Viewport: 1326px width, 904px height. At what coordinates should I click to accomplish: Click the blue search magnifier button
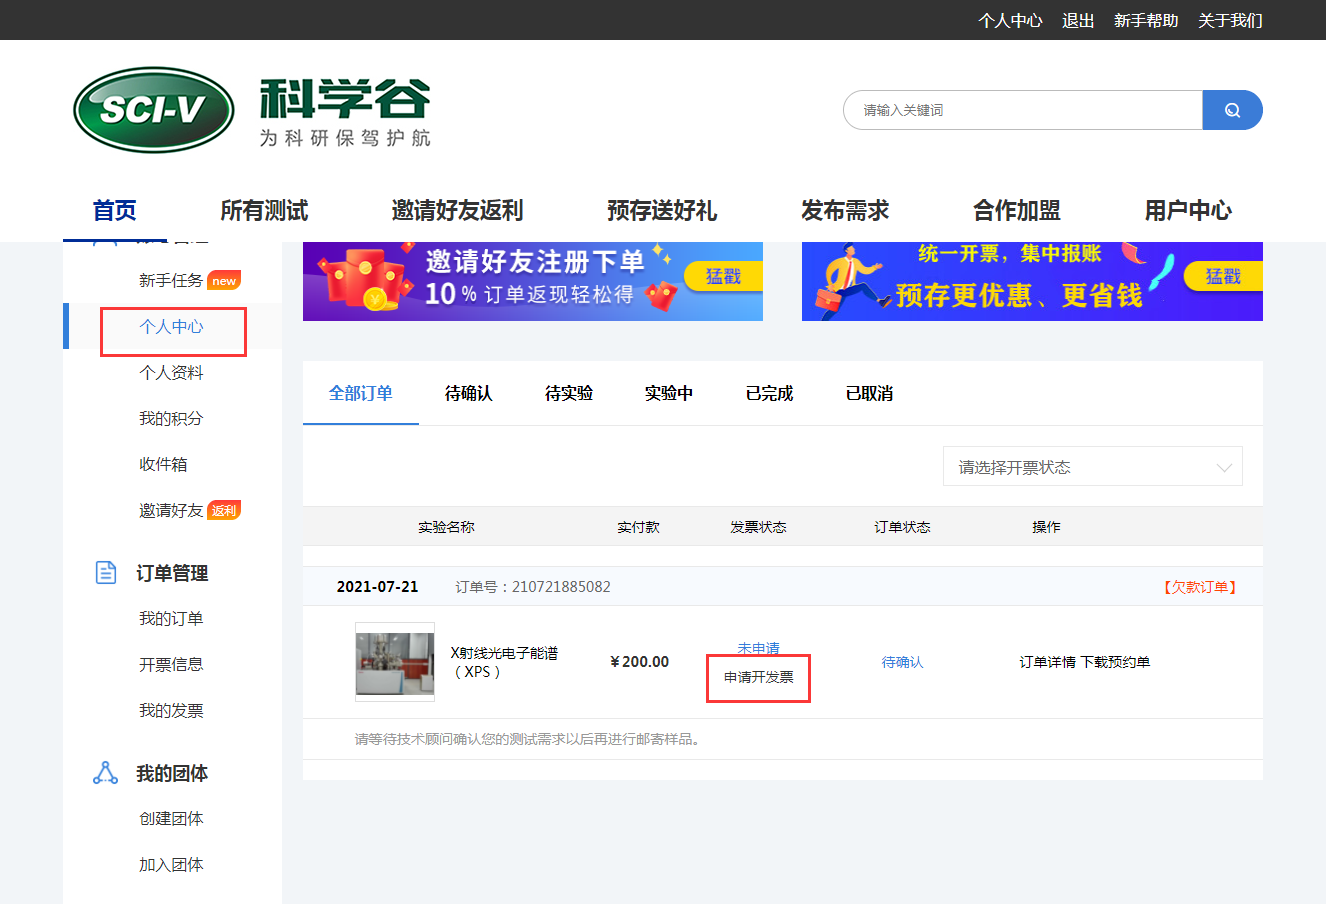coord(1232,110)
